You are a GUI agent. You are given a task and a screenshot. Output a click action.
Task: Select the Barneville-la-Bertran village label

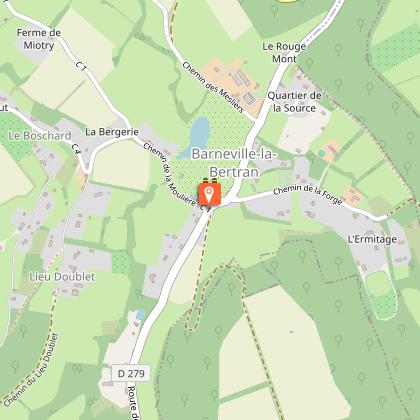[x=234, y=163]
